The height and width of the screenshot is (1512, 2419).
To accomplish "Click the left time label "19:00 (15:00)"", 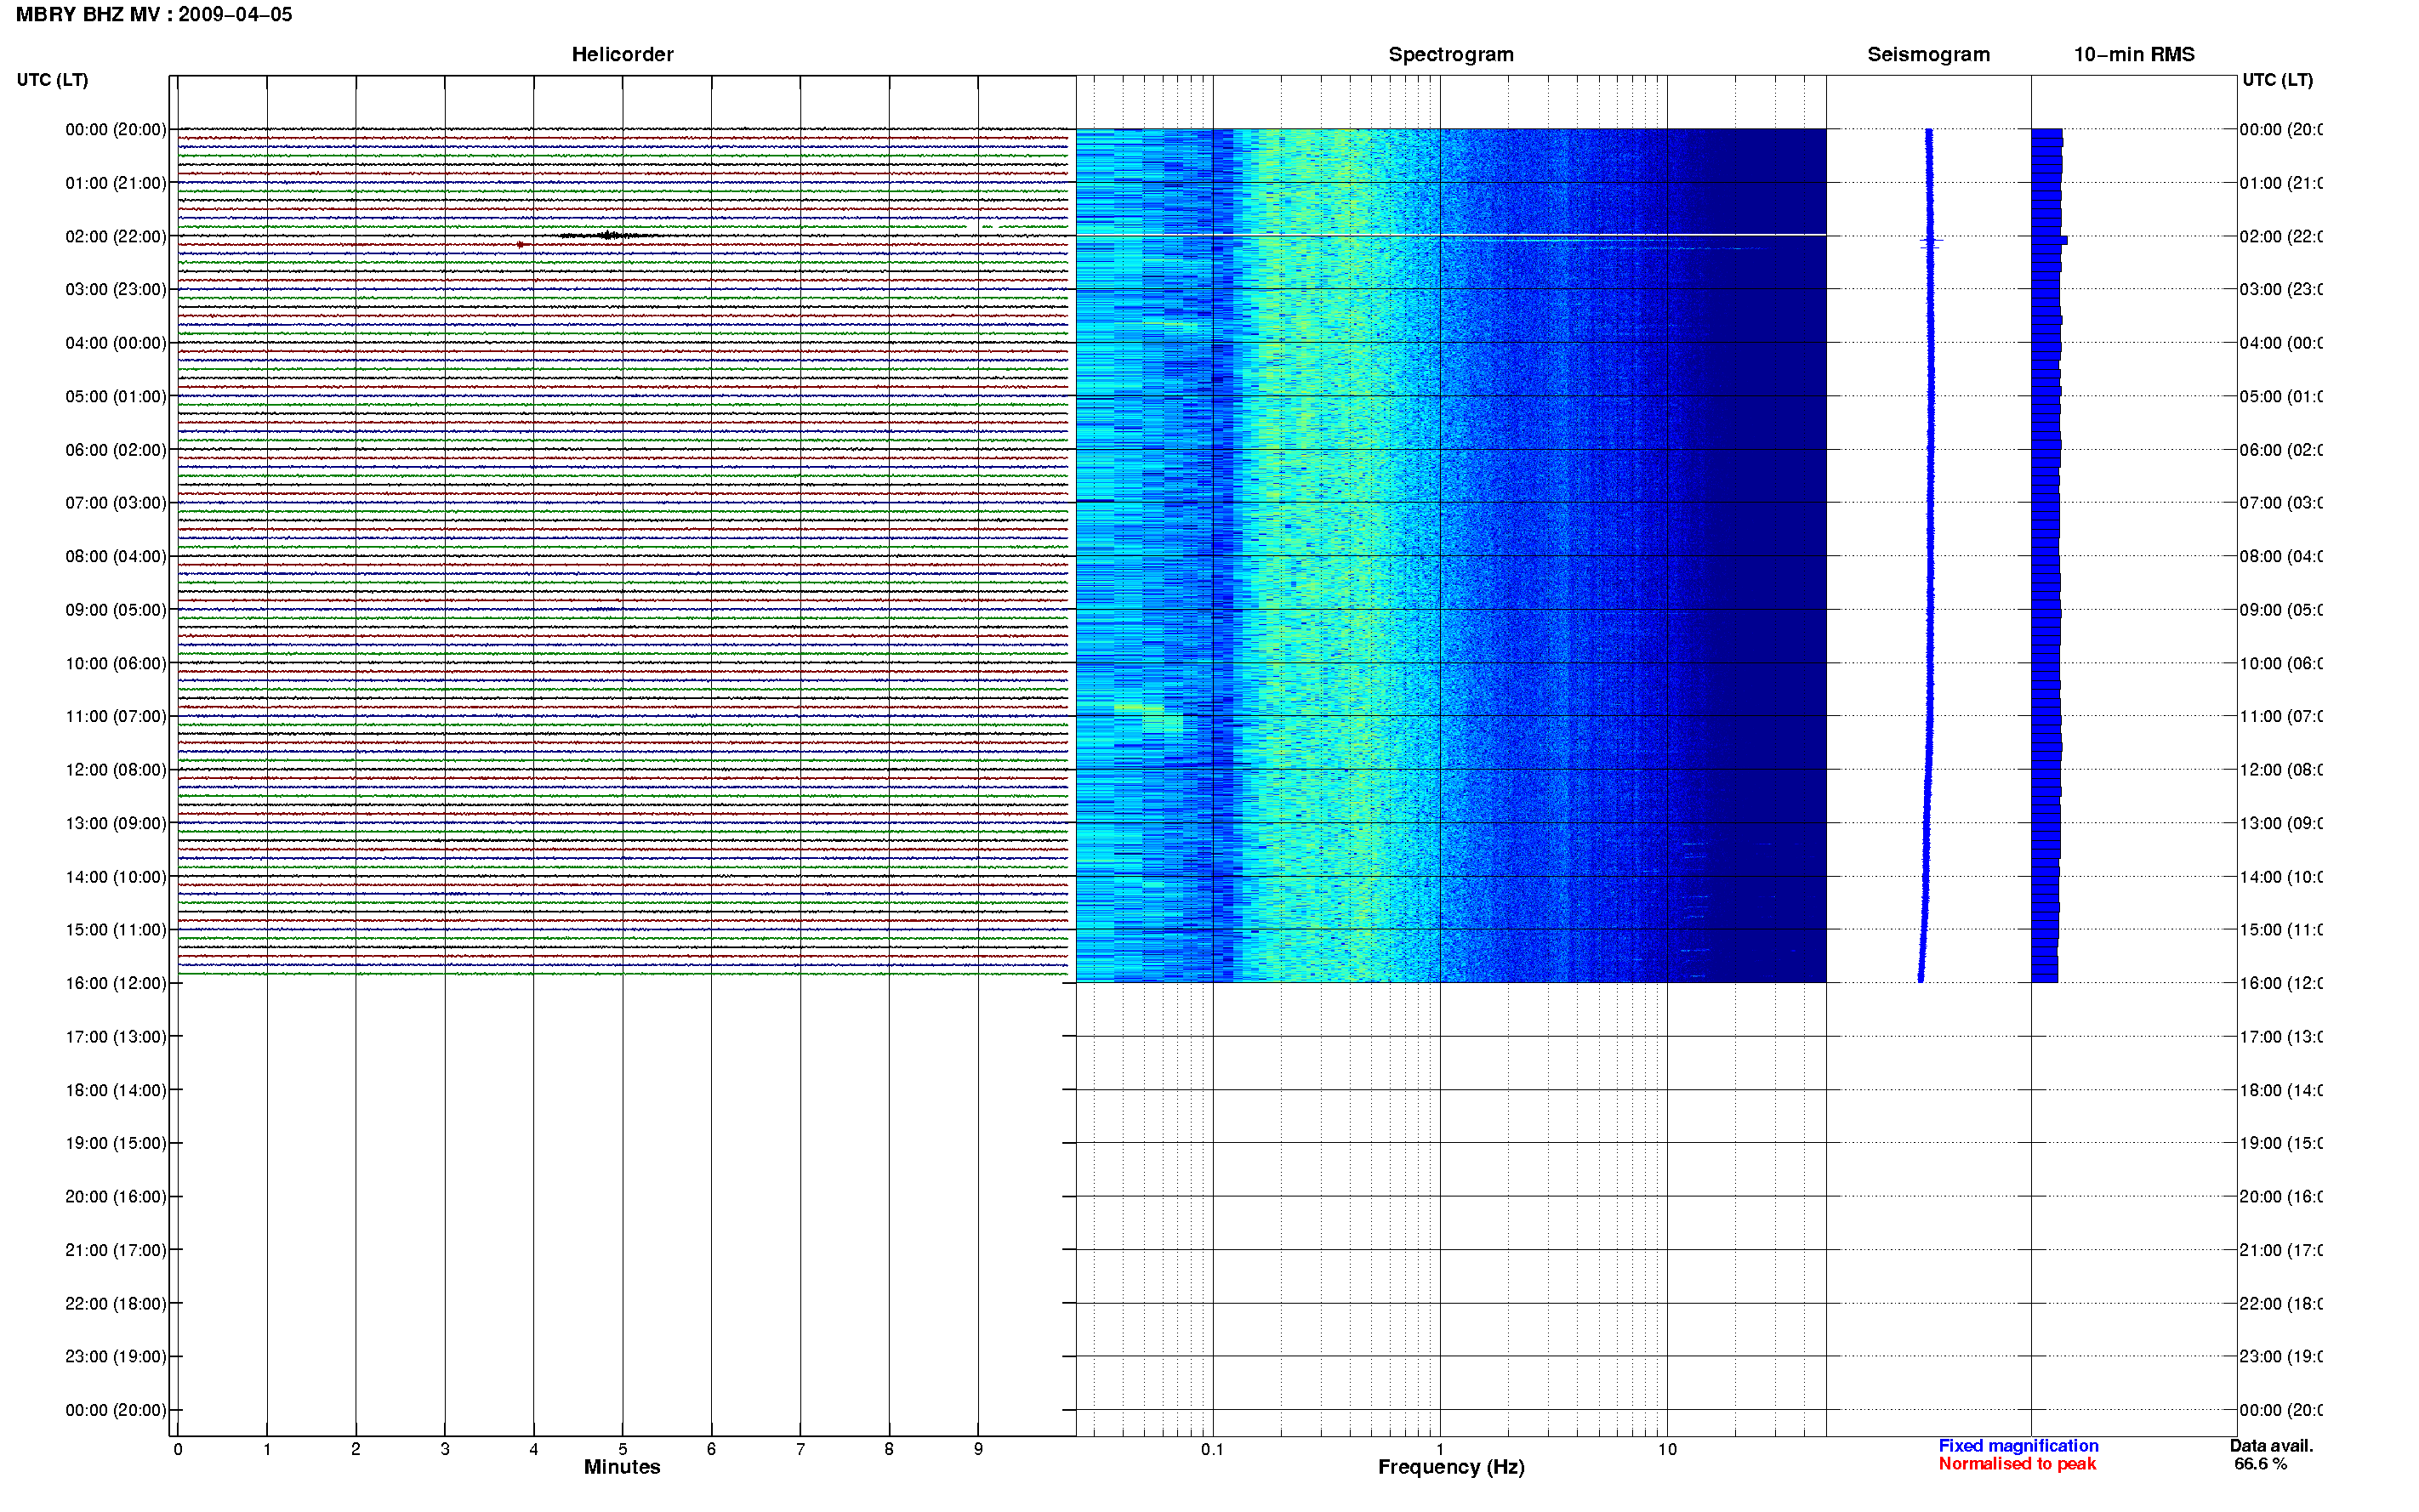I will (x=116, y=1143).
